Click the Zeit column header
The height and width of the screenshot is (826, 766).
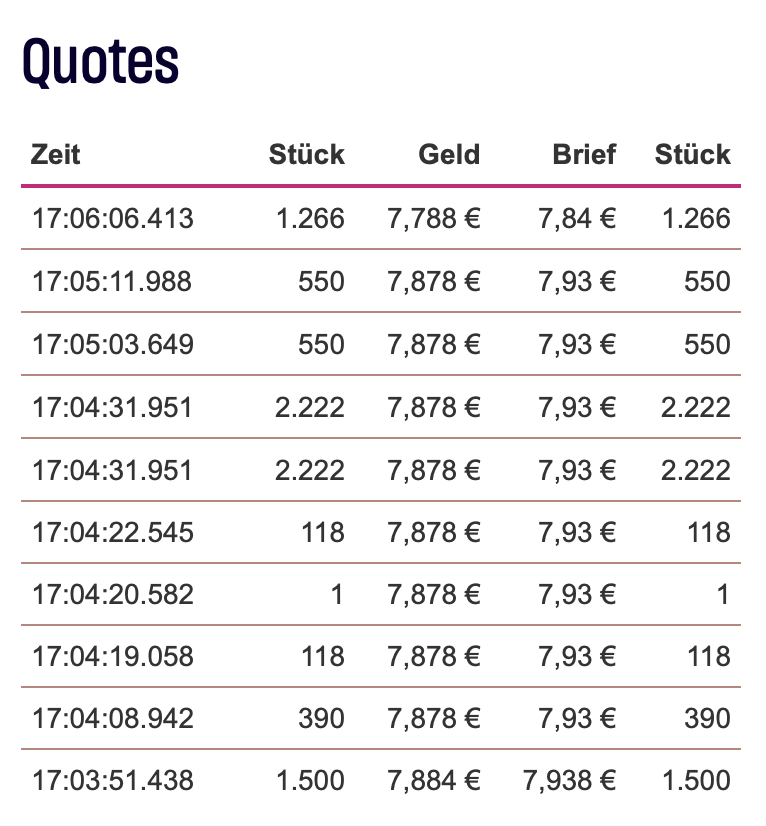pos(56,155)
